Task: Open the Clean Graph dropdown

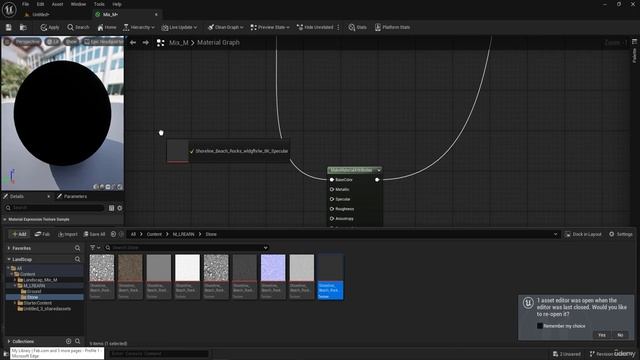Action: click(x=225, y=27)
